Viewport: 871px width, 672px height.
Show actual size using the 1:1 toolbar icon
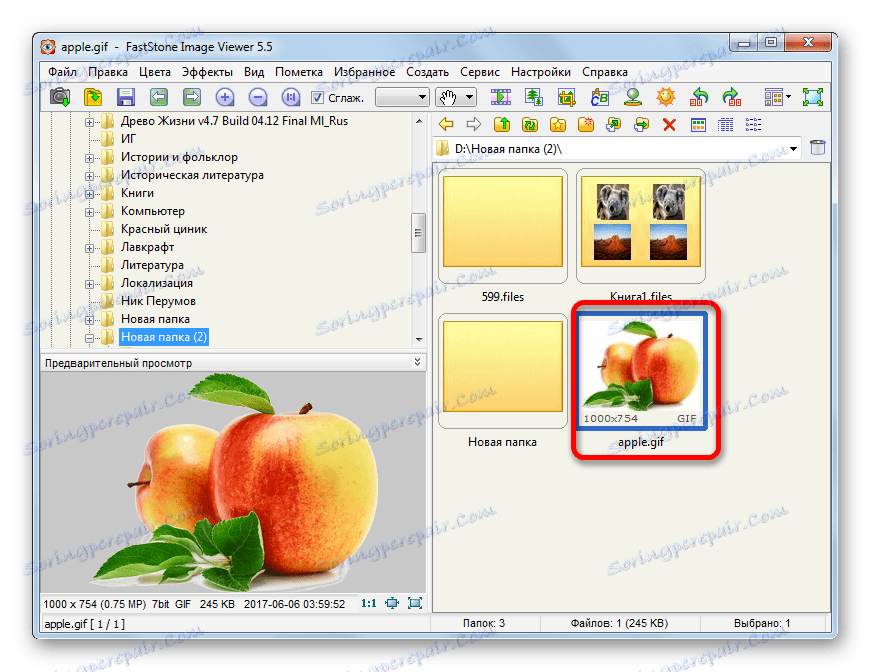[x=291, y=97]
